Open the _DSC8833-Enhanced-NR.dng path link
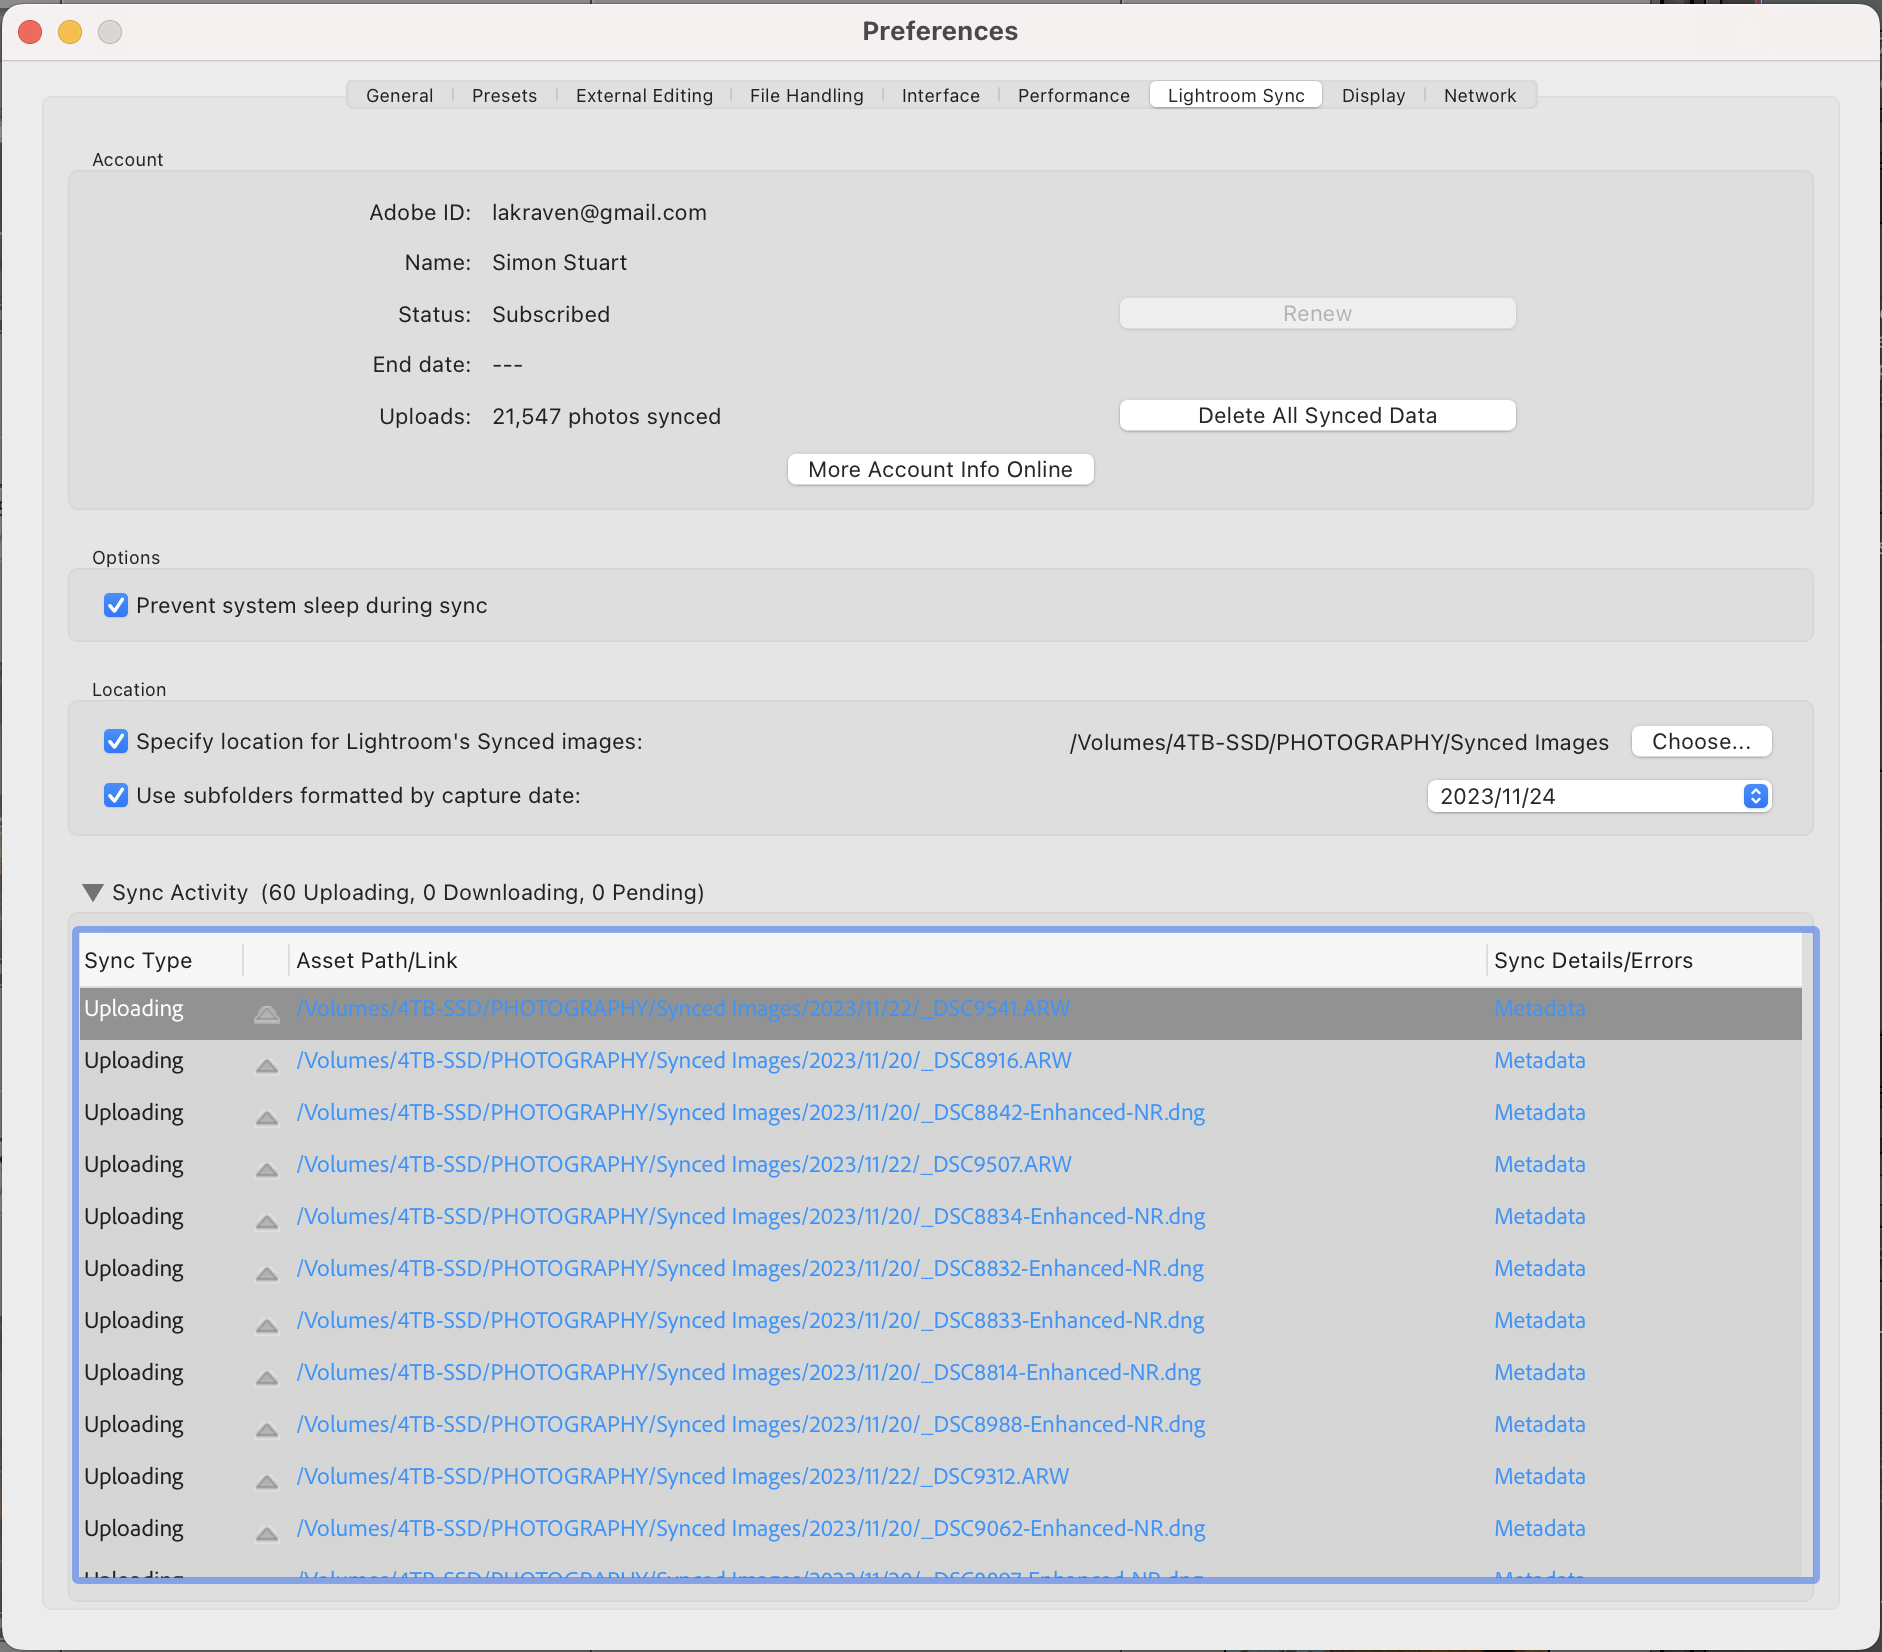 tap(750, 1320)
